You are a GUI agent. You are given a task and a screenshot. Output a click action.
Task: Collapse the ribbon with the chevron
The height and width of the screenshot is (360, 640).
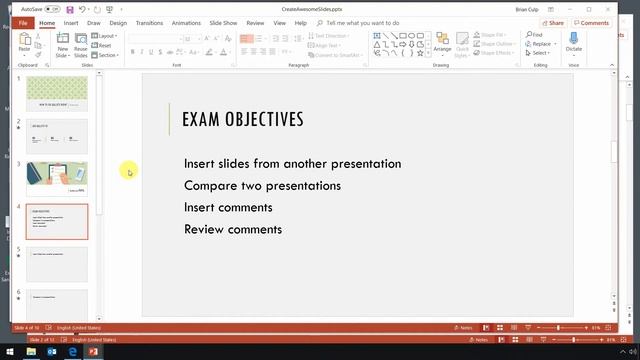point(611,65)
